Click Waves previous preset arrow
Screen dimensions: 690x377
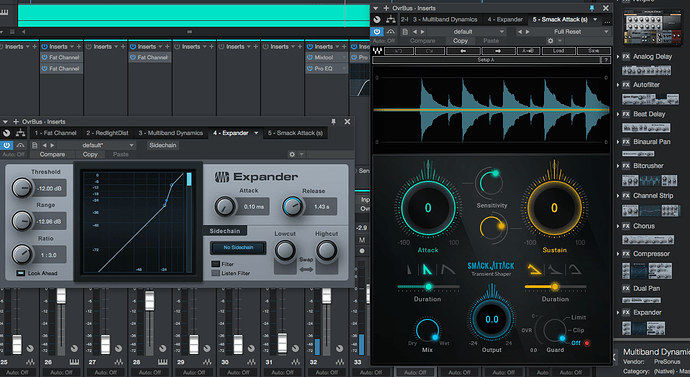(x=462, y=51)
